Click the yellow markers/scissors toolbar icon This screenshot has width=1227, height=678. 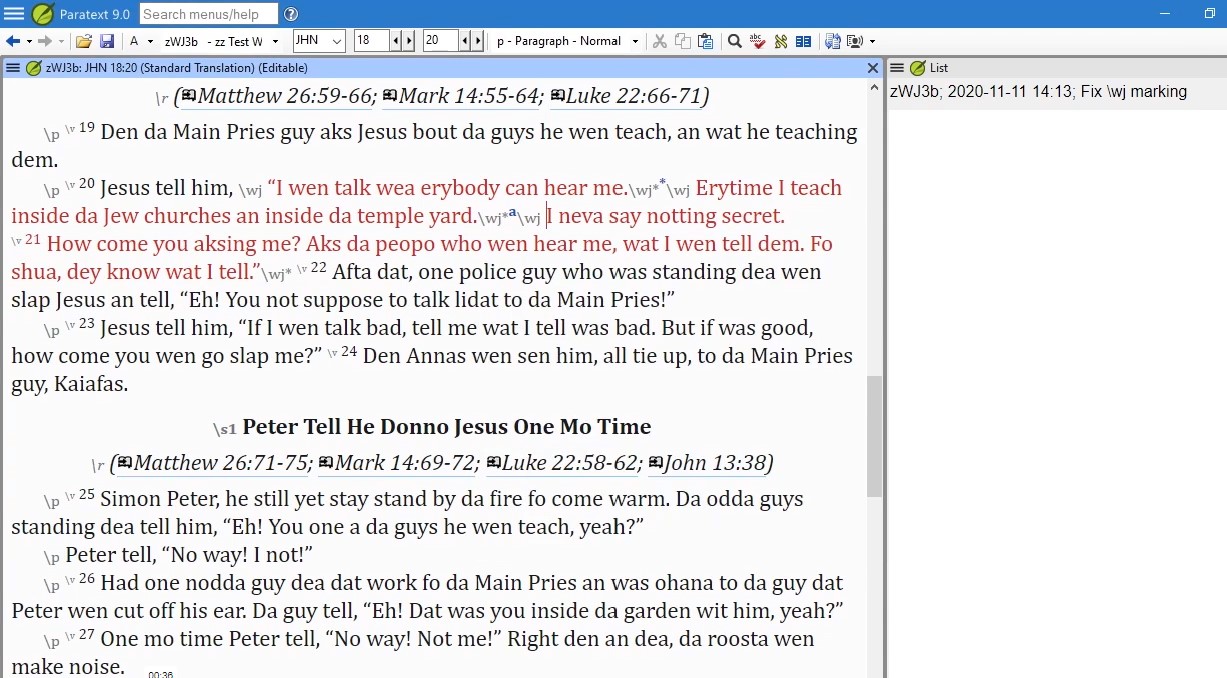pos(781,41)
